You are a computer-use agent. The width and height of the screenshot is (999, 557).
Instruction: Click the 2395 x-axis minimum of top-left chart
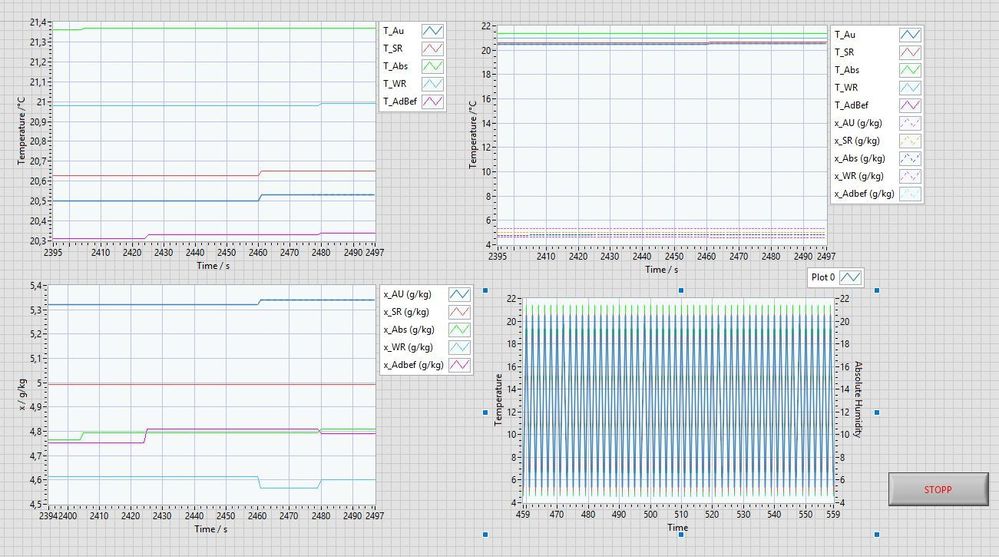coord(52,252)
